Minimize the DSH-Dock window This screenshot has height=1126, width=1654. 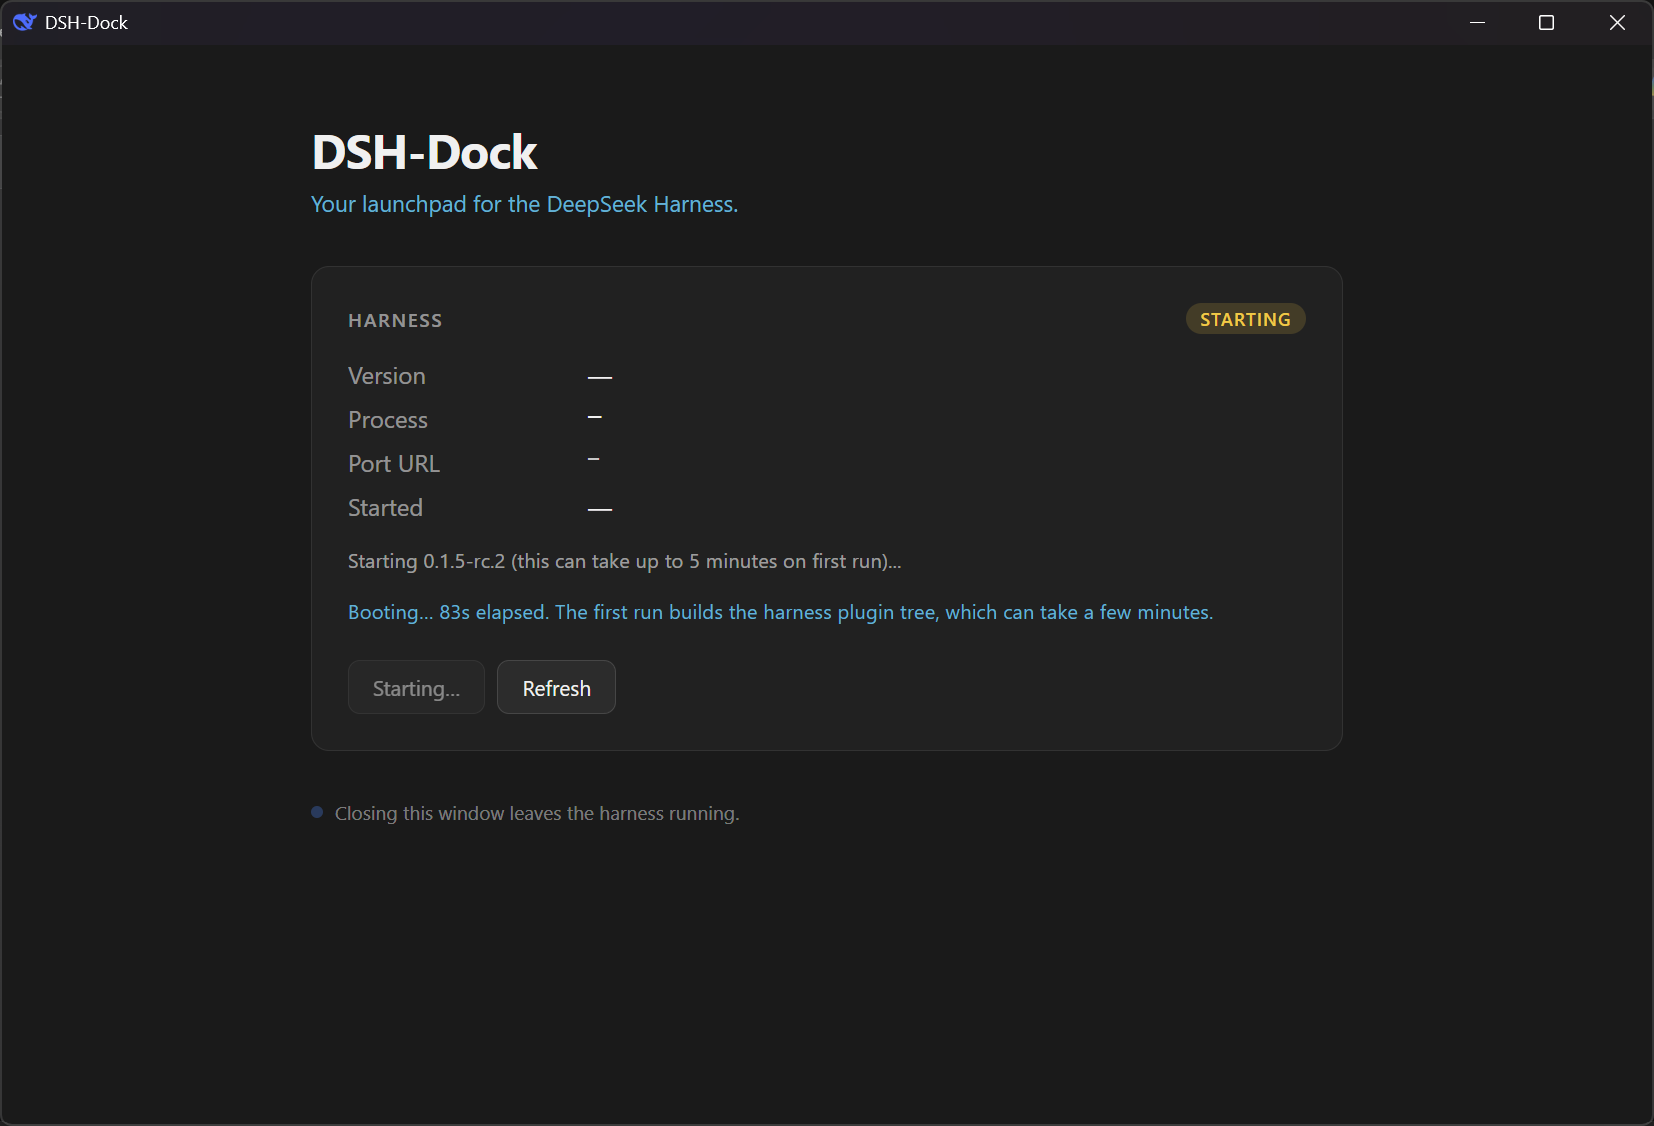pyautogui.click(x=1477, y=22)
